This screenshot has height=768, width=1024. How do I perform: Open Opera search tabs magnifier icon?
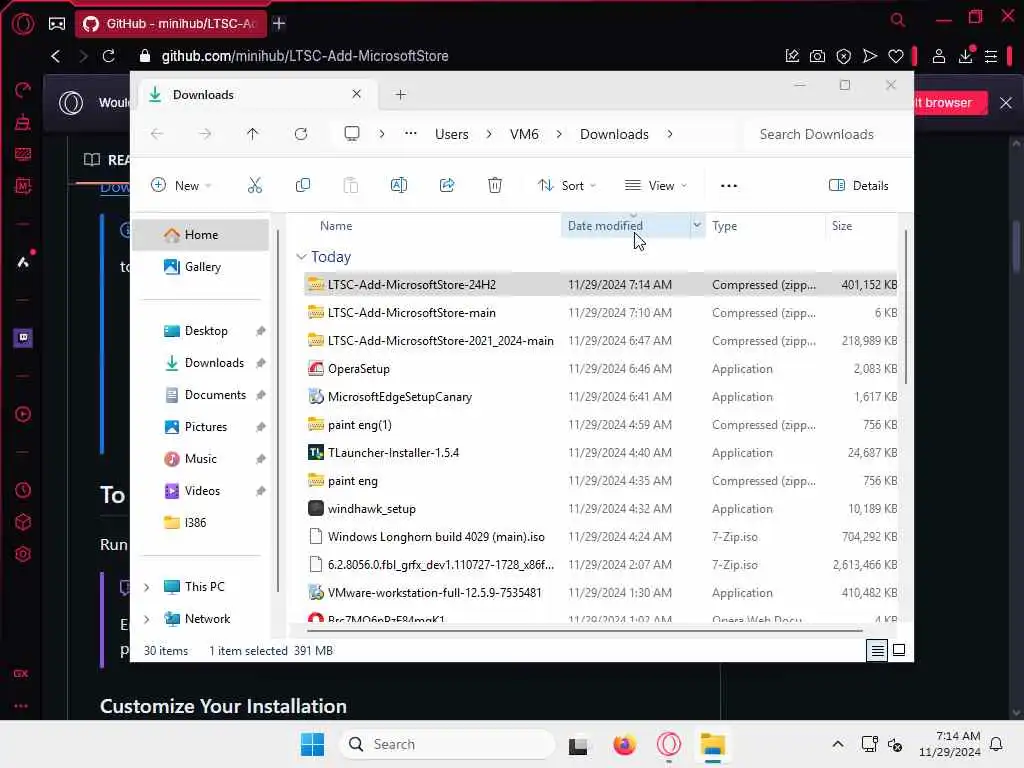[898, 20]
